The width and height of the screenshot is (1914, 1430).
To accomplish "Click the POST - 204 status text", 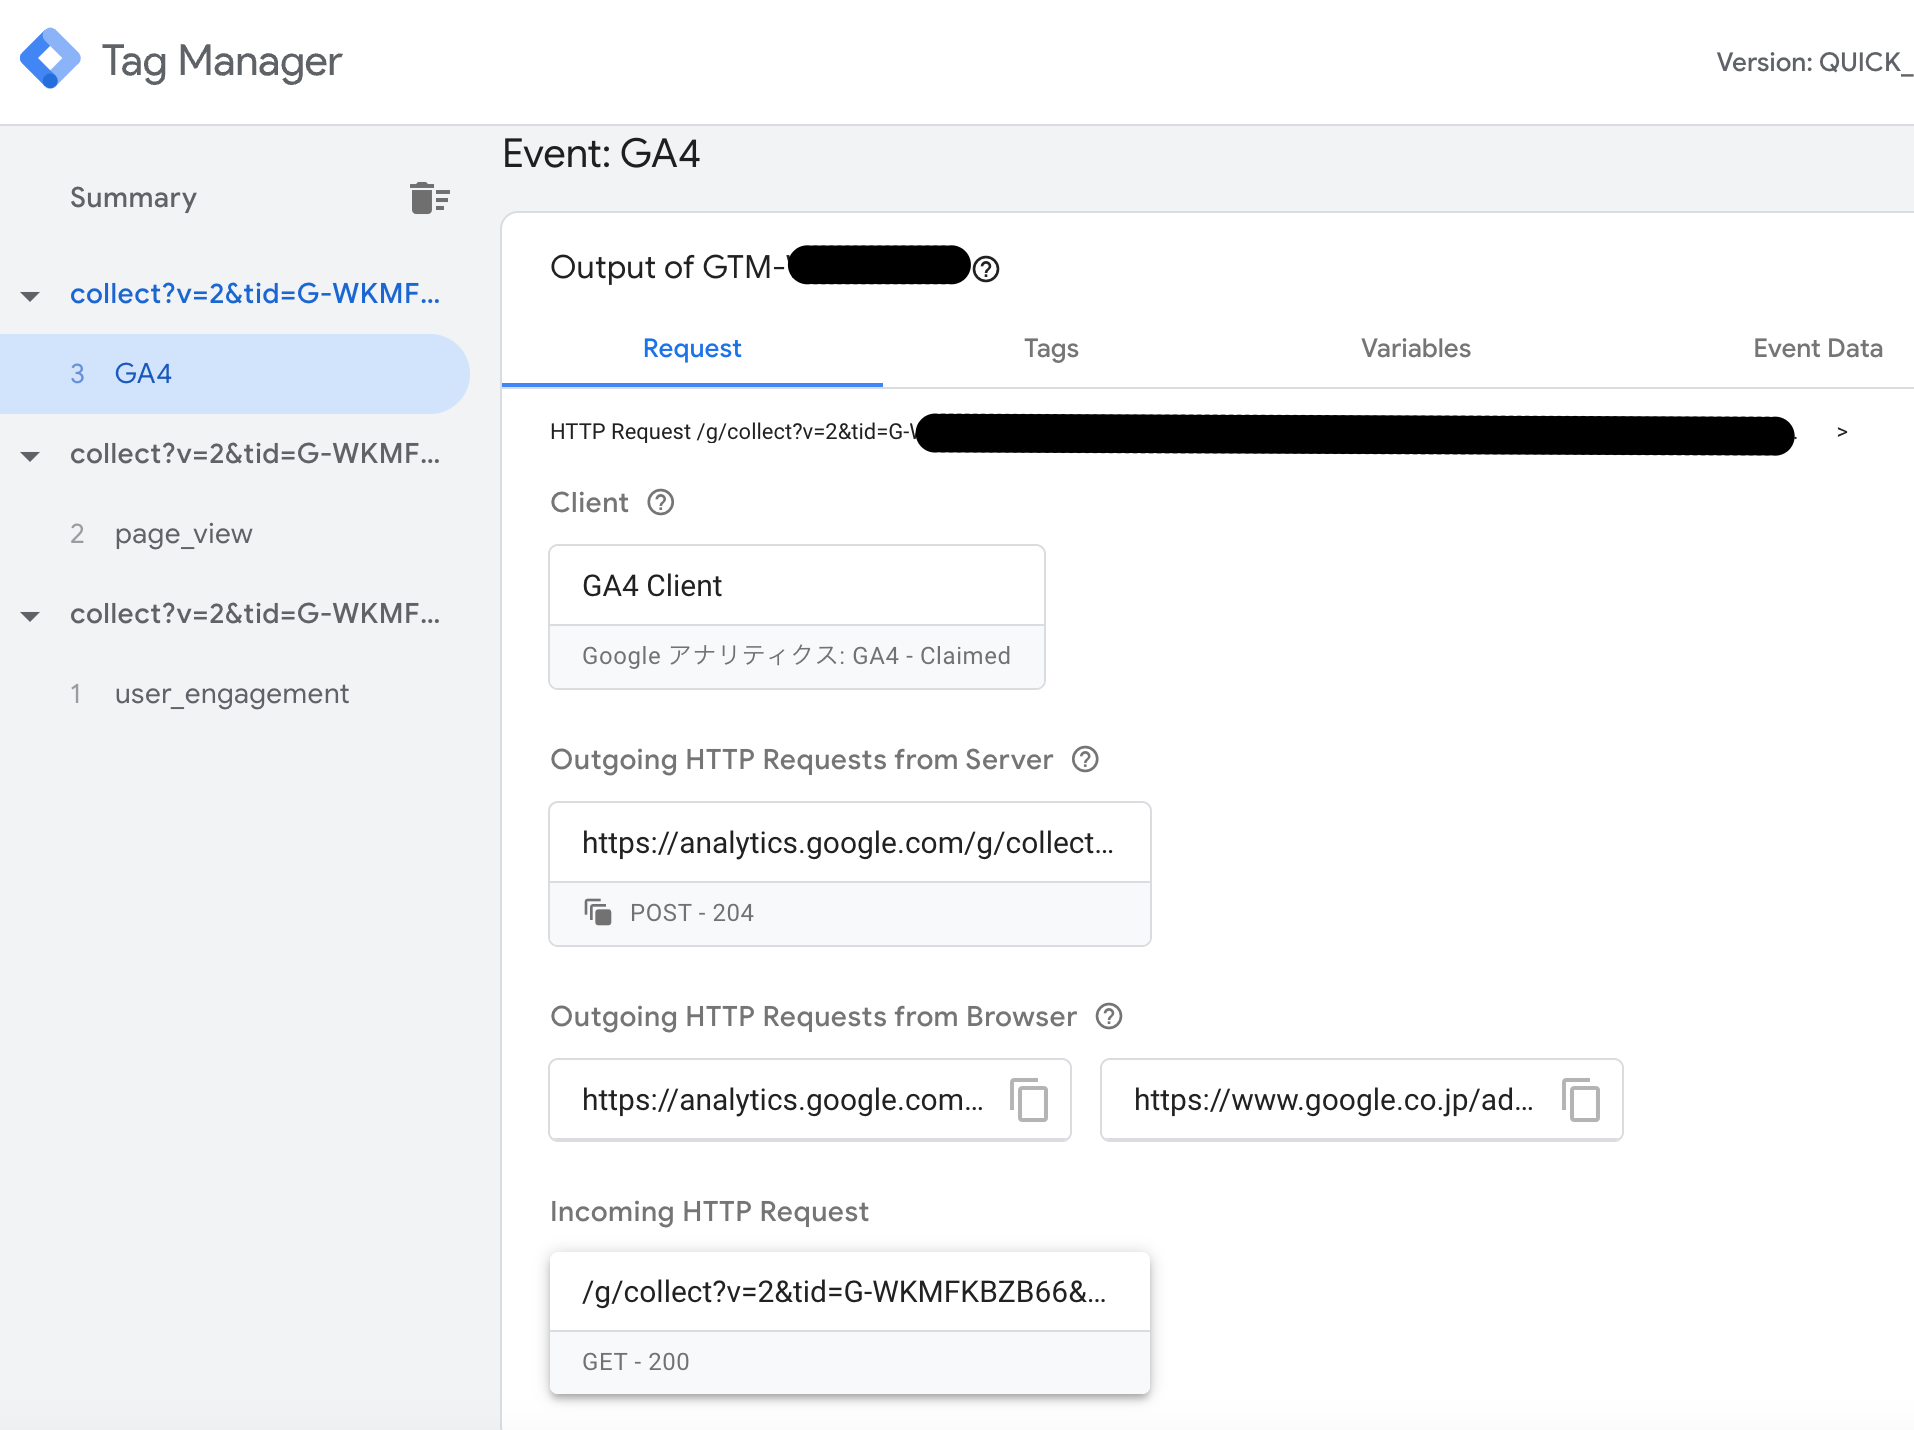I will pyautogui.click(x=692, y=913).
